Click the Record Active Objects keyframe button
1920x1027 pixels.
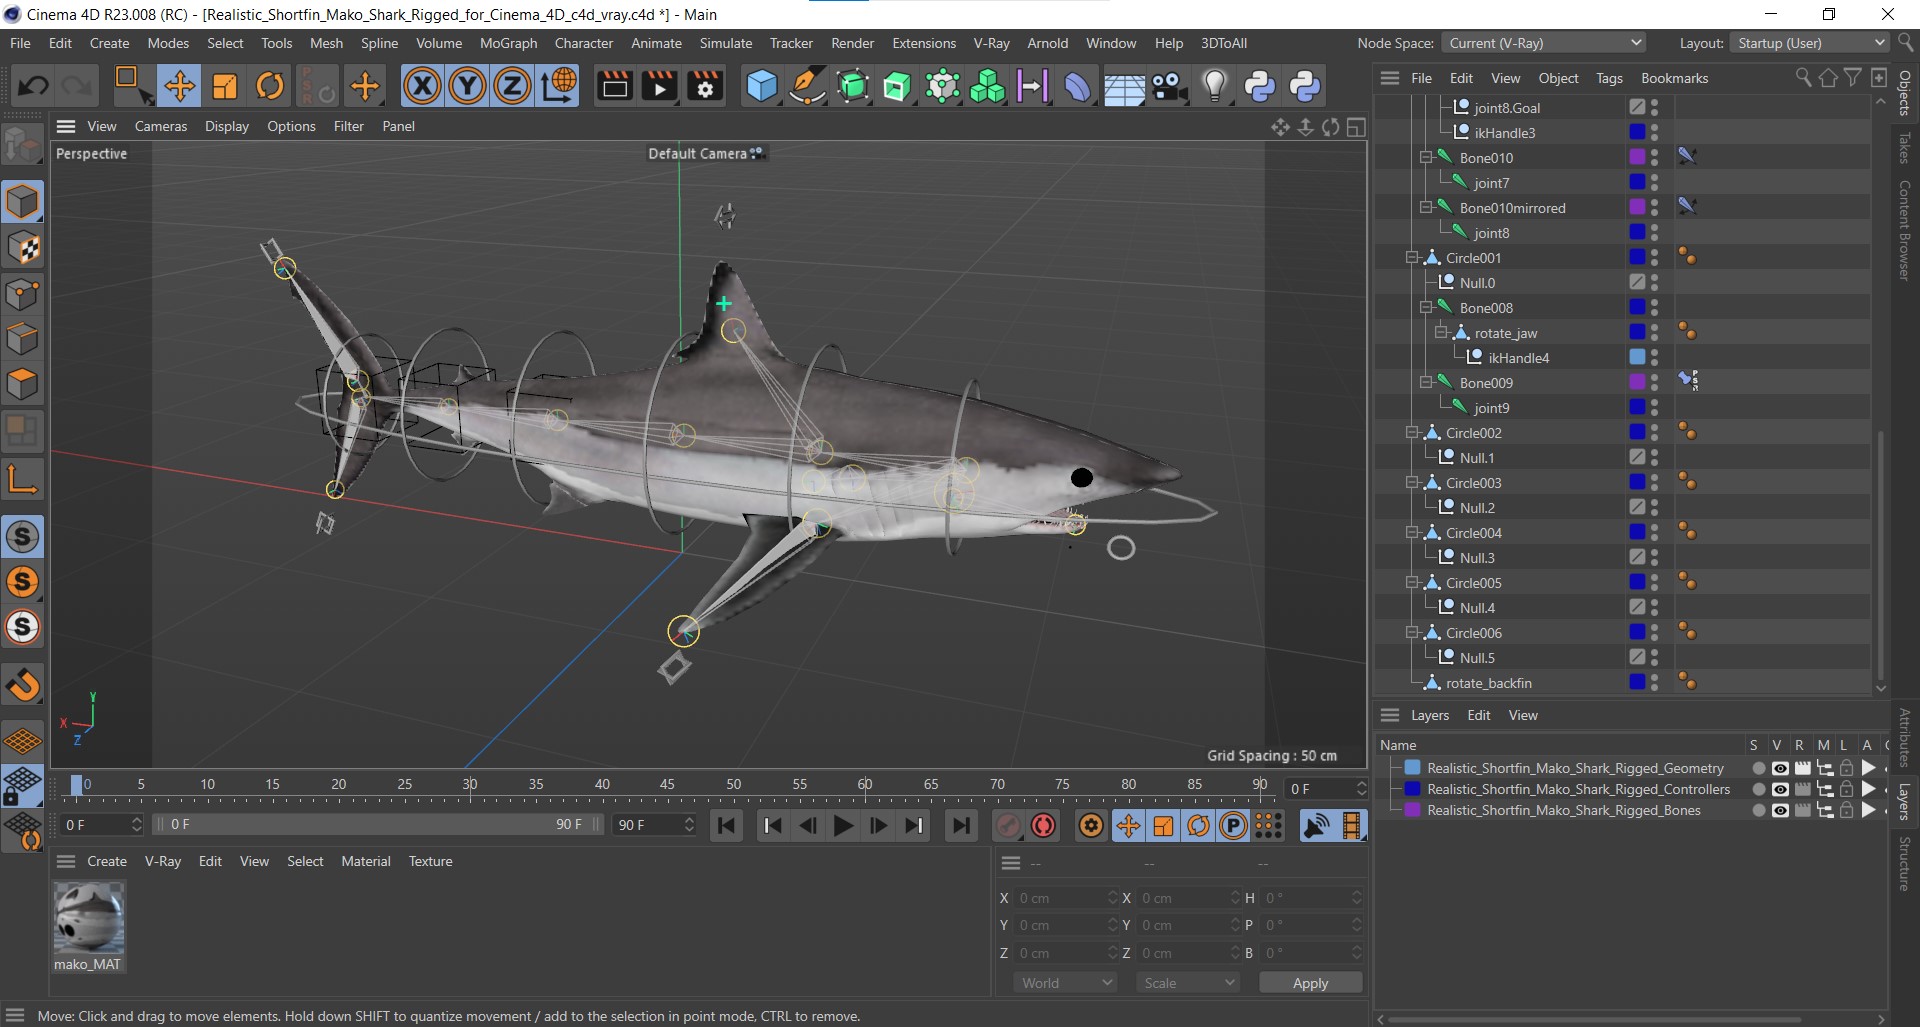(1008, 825)
